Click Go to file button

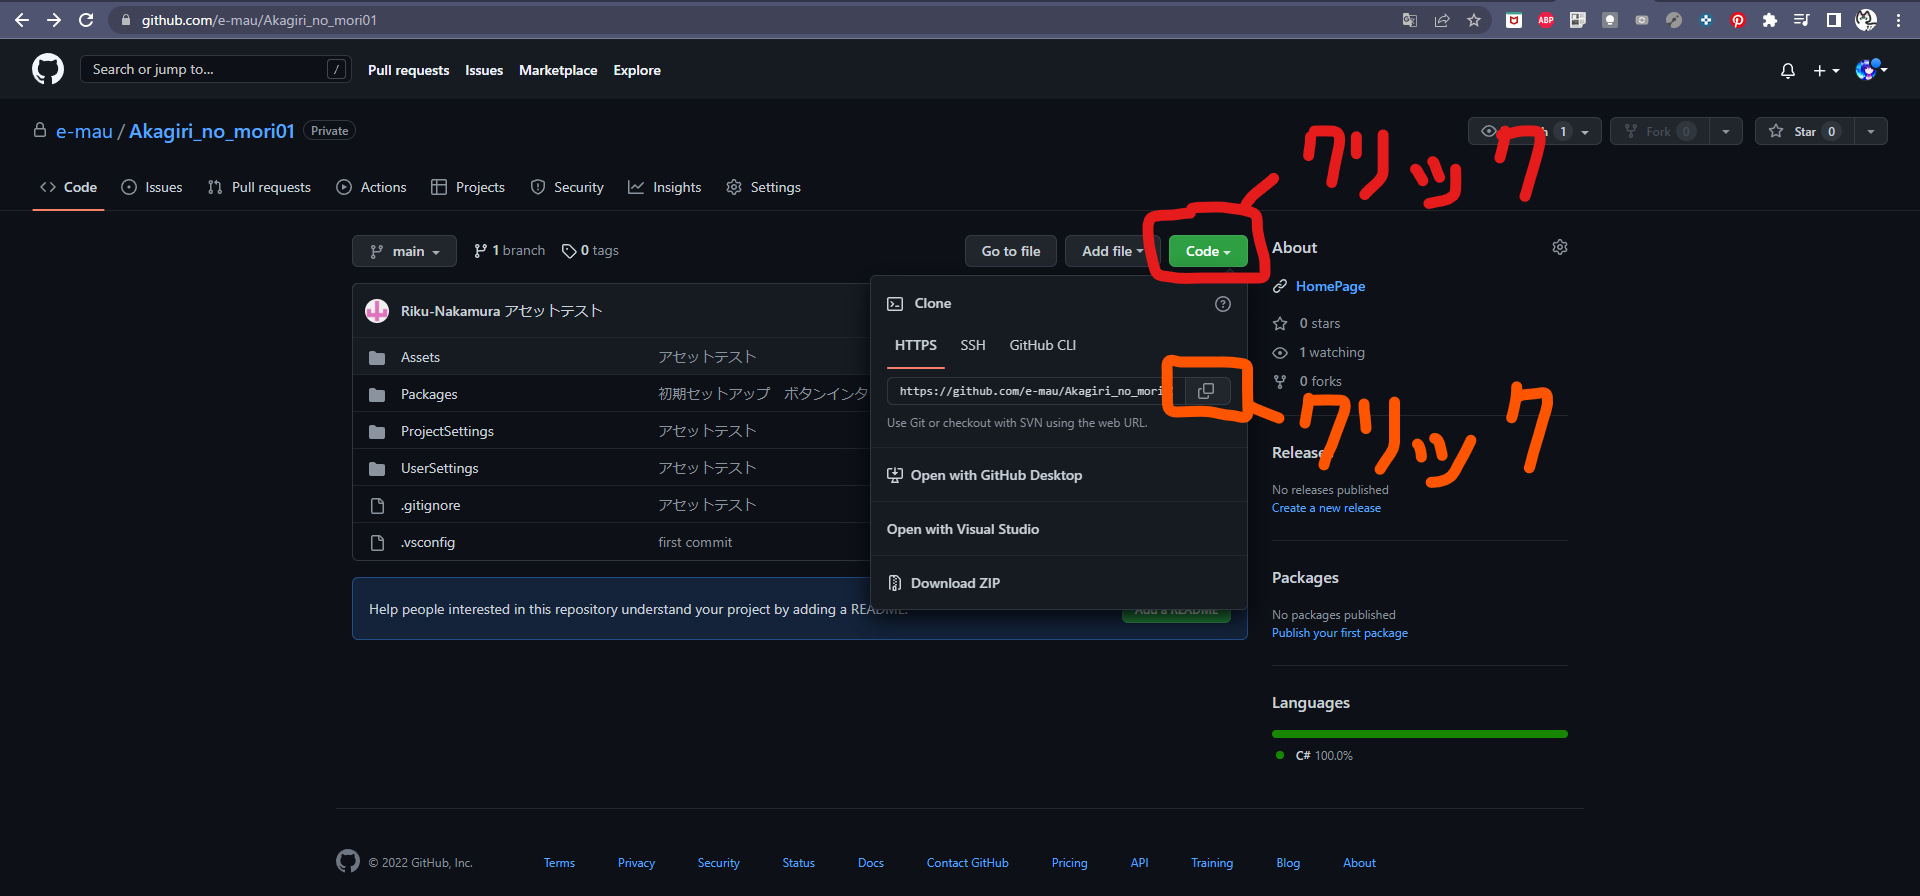1011,251
